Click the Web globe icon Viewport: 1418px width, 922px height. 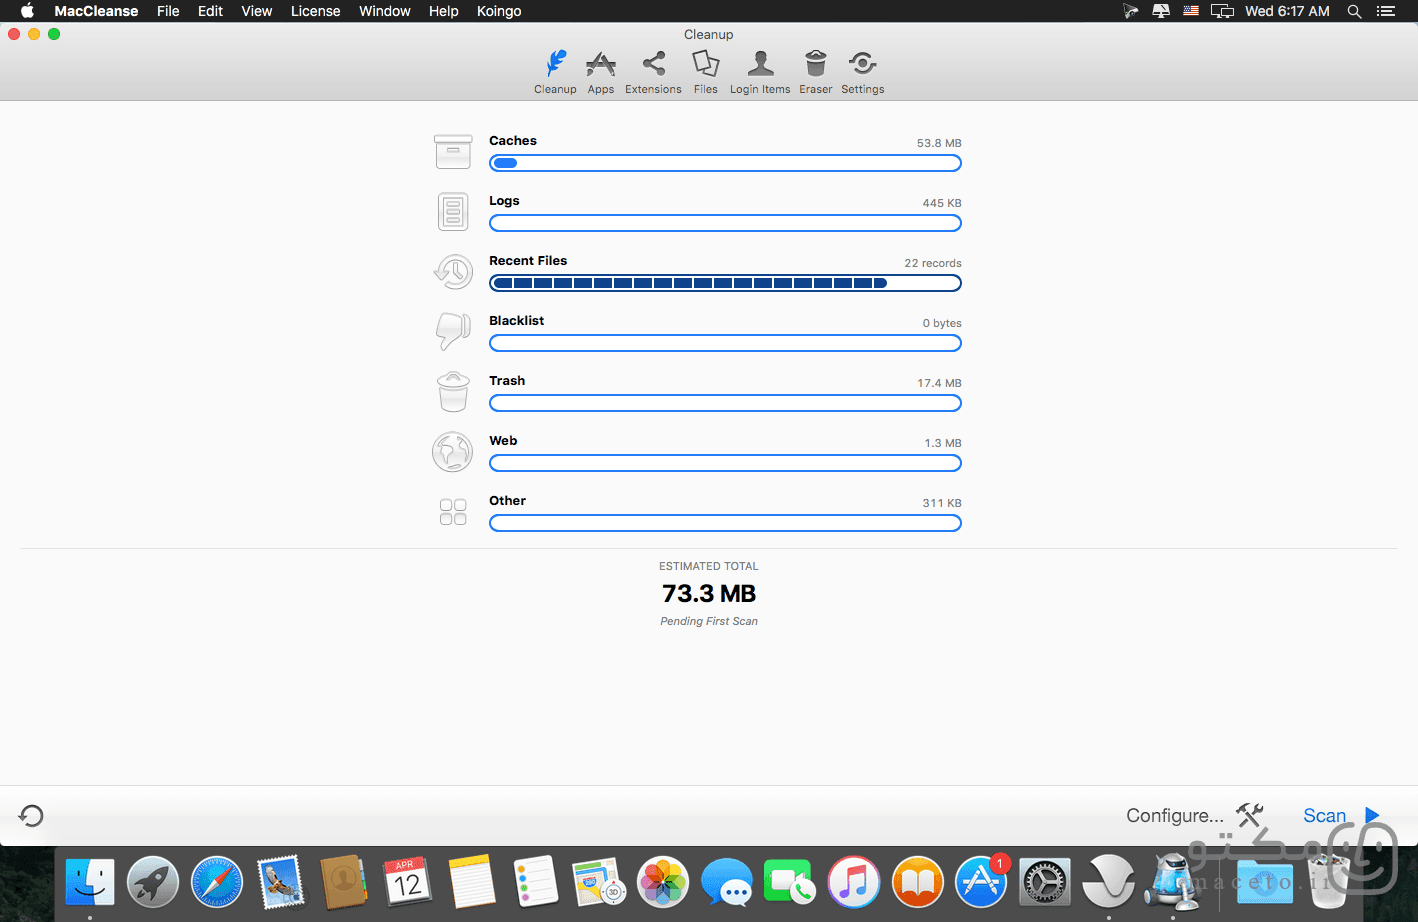point(453,452)
